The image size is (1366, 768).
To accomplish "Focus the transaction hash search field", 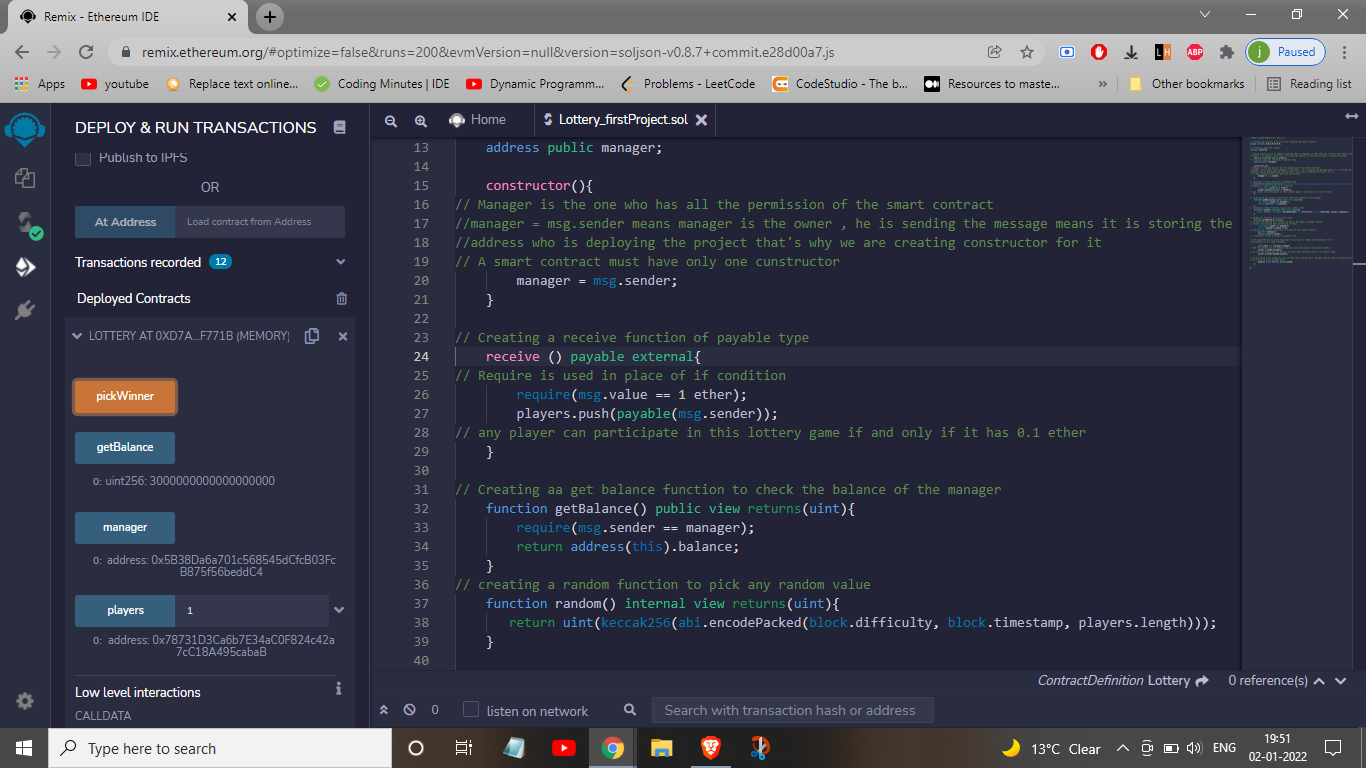I will 792,710.
